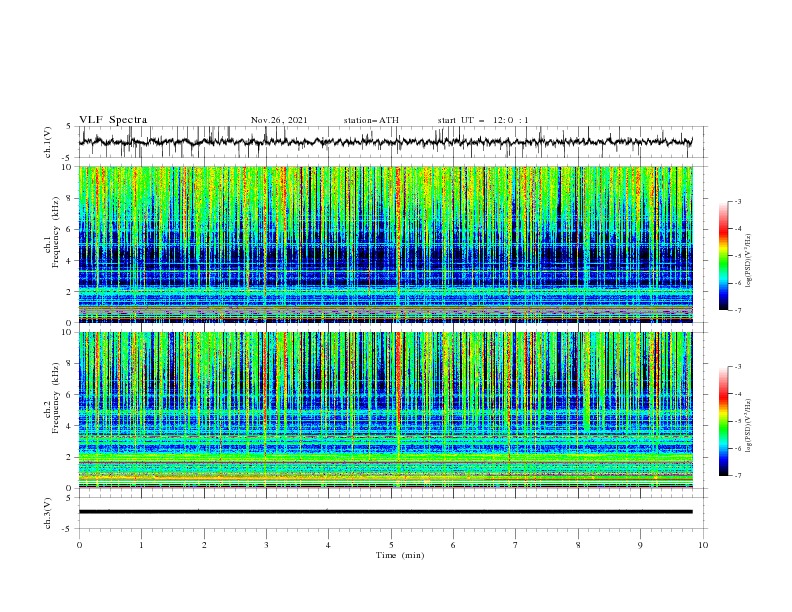The width and height of the screenshot is (792, 612).
Task: Click the ch.1 spectrogram color bar
Action: (x=724, y=256)
